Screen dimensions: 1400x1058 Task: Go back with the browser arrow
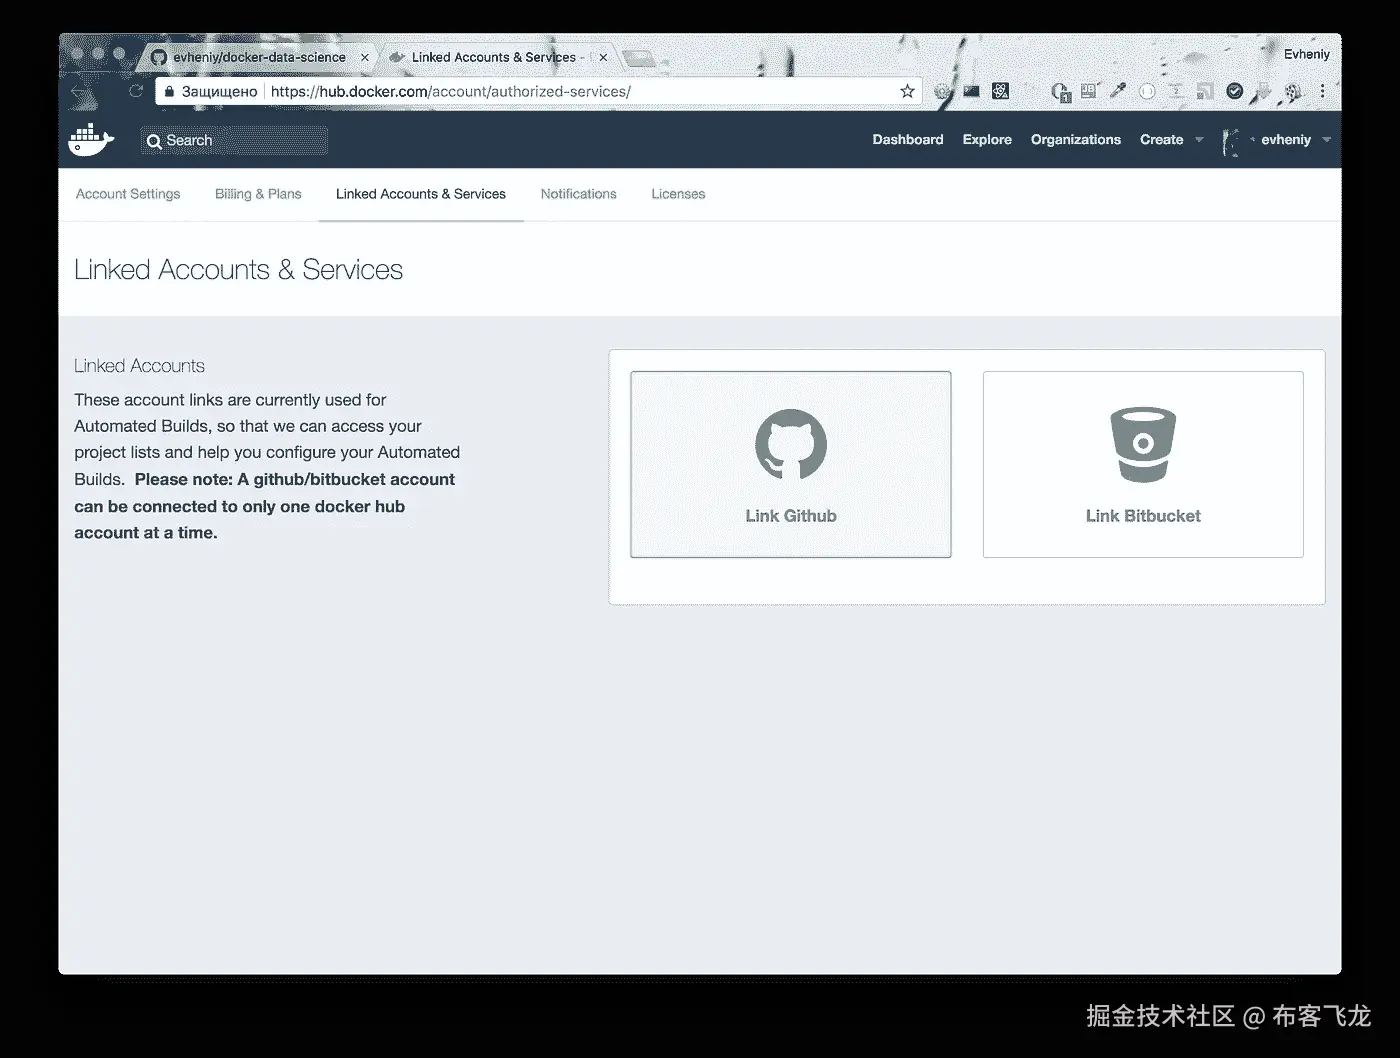[x=82, y=92]
